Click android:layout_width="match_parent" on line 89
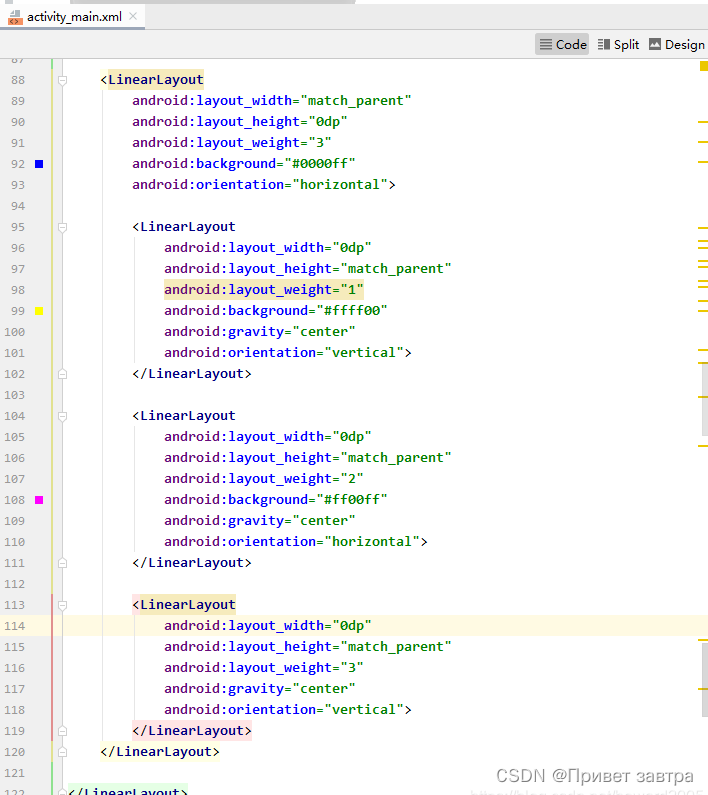The image size is (708, 795). point(271,100)
